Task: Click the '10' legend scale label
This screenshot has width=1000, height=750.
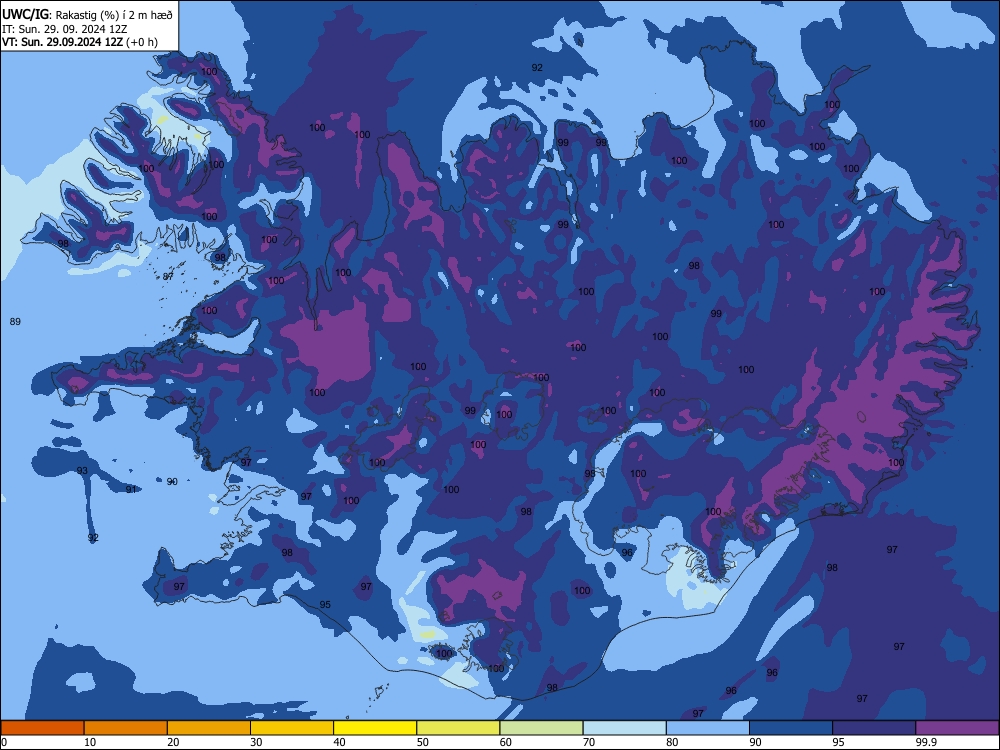Action: pyautogui.click(x=90, y=742)
